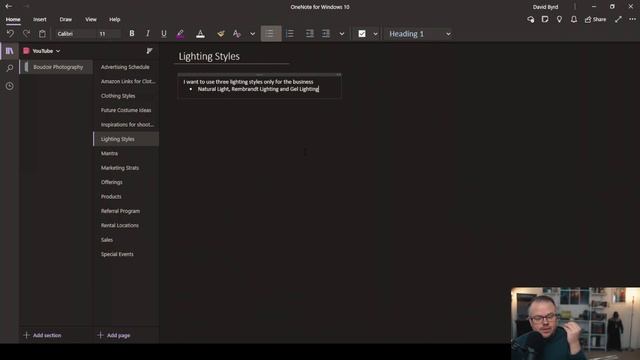The image size is (640, 360).
Task: Add a new page
Action: pyautogui.click(x=114, y=335)
